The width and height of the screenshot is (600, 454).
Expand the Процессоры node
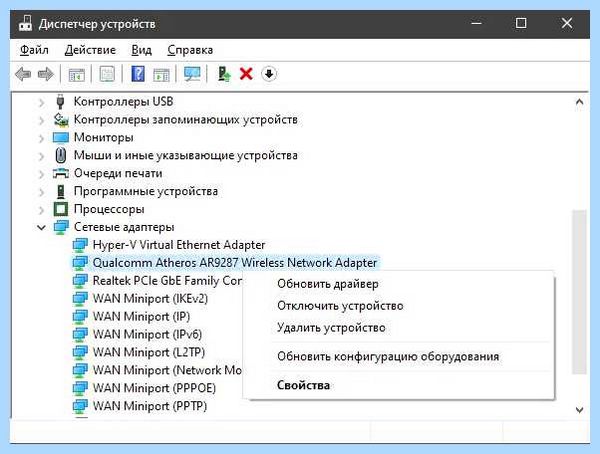tap(41, 209)
